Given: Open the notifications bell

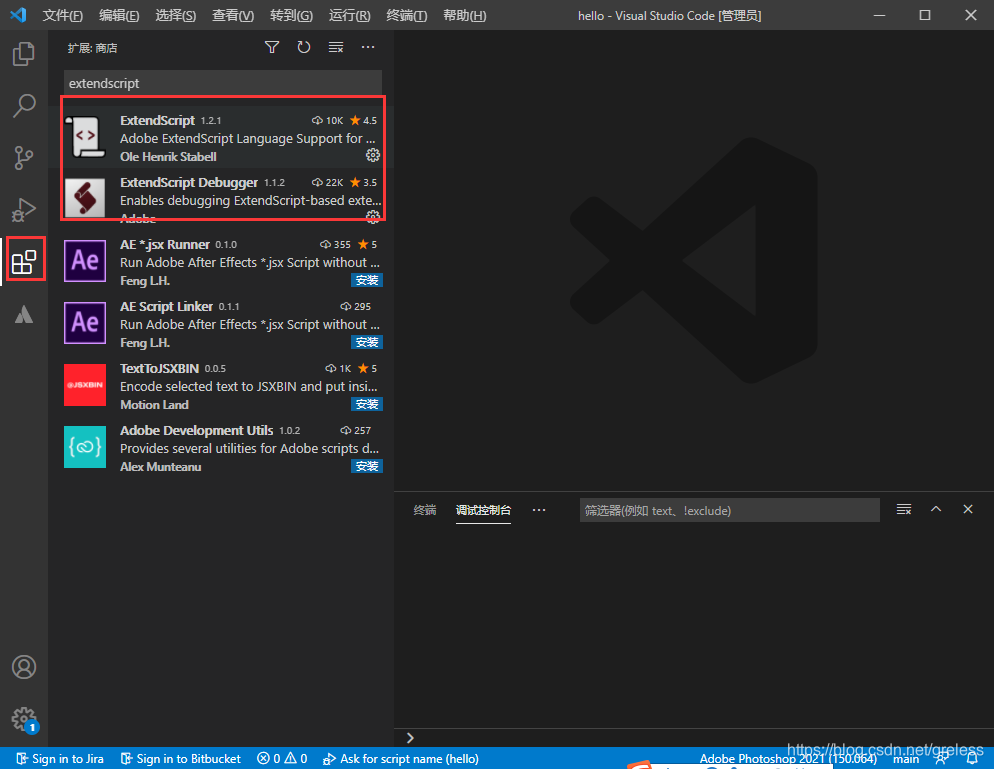Looking at the screenshot, I should 972,758.
